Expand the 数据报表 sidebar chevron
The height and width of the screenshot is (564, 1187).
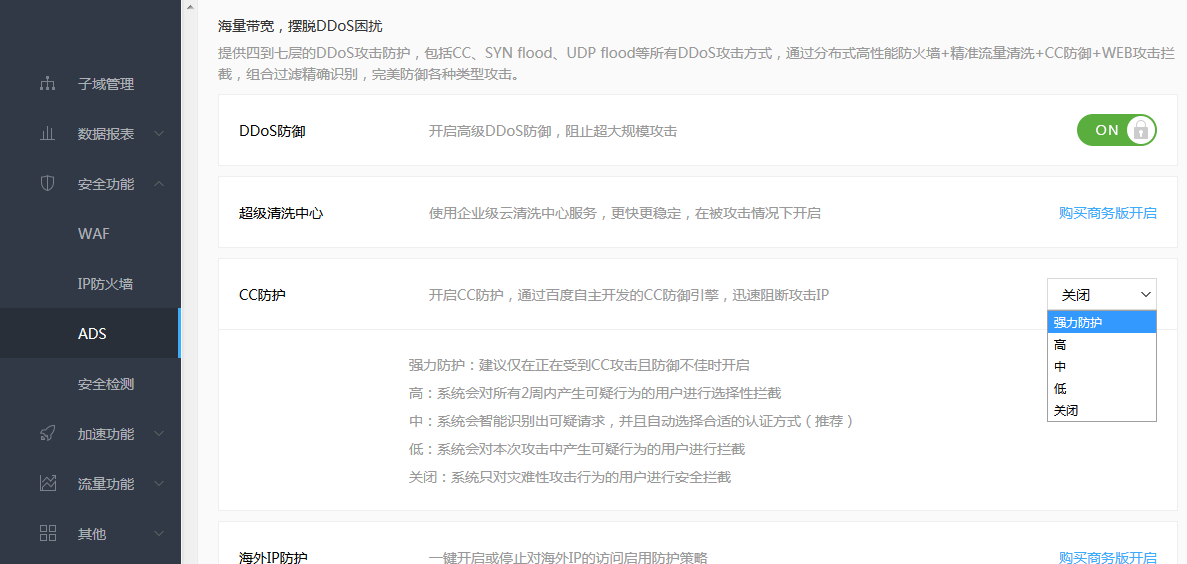159,134
